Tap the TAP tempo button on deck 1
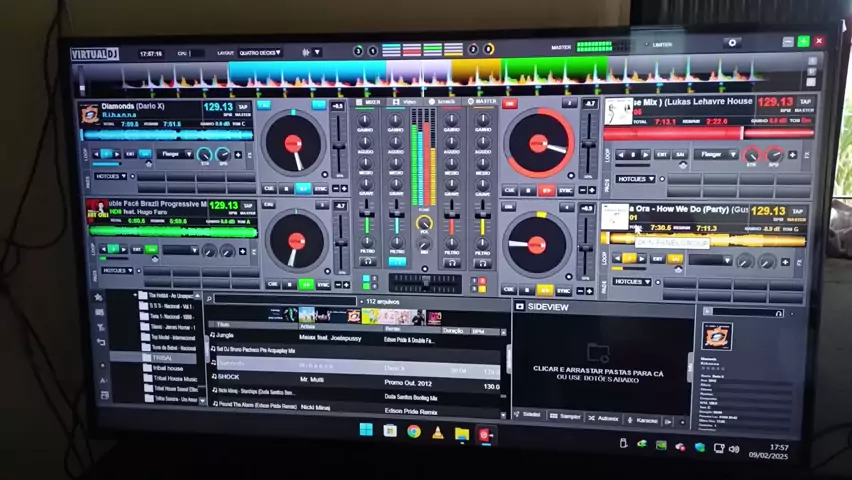This screenshot has width=852, height=480. click(x=243, y=106)
